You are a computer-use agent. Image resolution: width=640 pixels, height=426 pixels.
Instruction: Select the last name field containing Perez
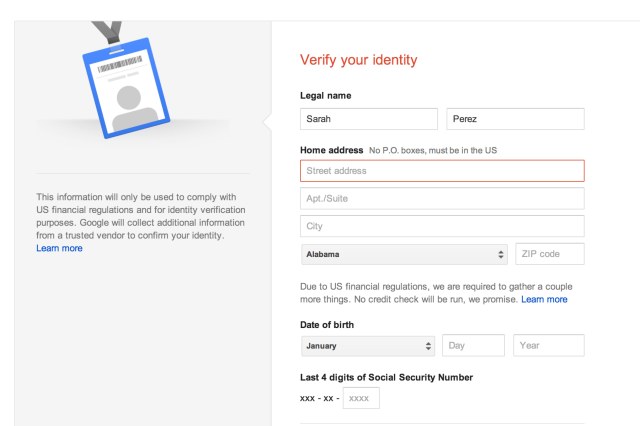coord(515,119)
